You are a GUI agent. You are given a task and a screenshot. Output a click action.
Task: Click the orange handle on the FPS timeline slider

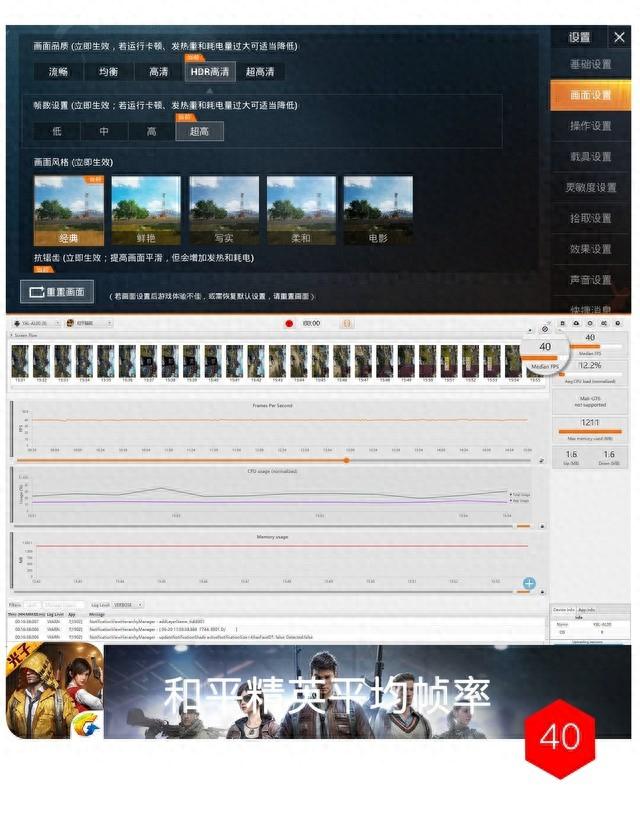(x=346, y=460)
